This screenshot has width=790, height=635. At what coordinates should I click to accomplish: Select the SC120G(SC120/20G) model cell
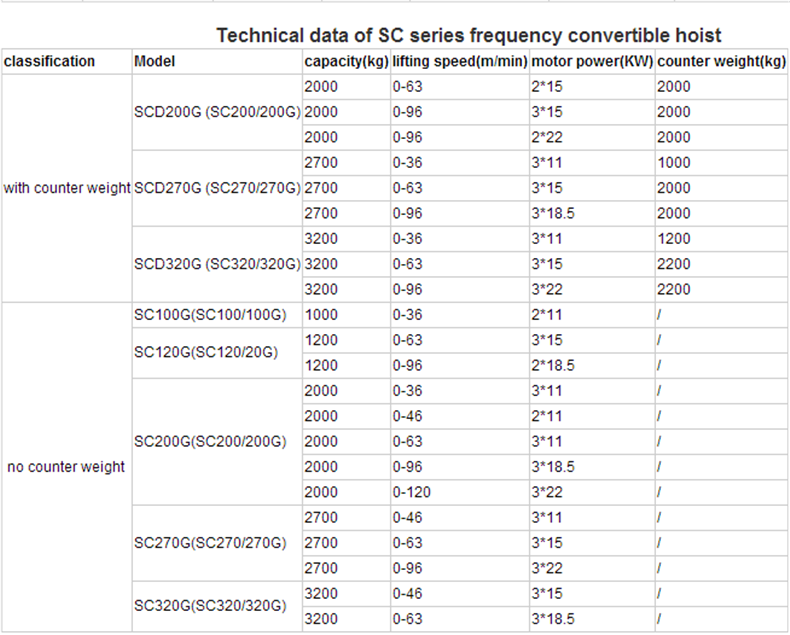tap(205, 353)
